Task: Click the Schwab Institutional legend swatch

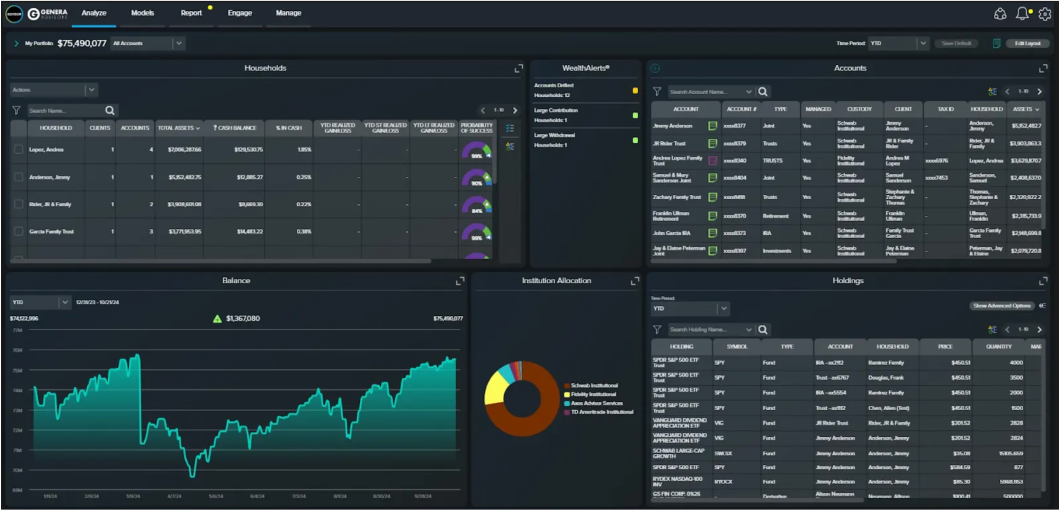Action: (x=566, y=385)
